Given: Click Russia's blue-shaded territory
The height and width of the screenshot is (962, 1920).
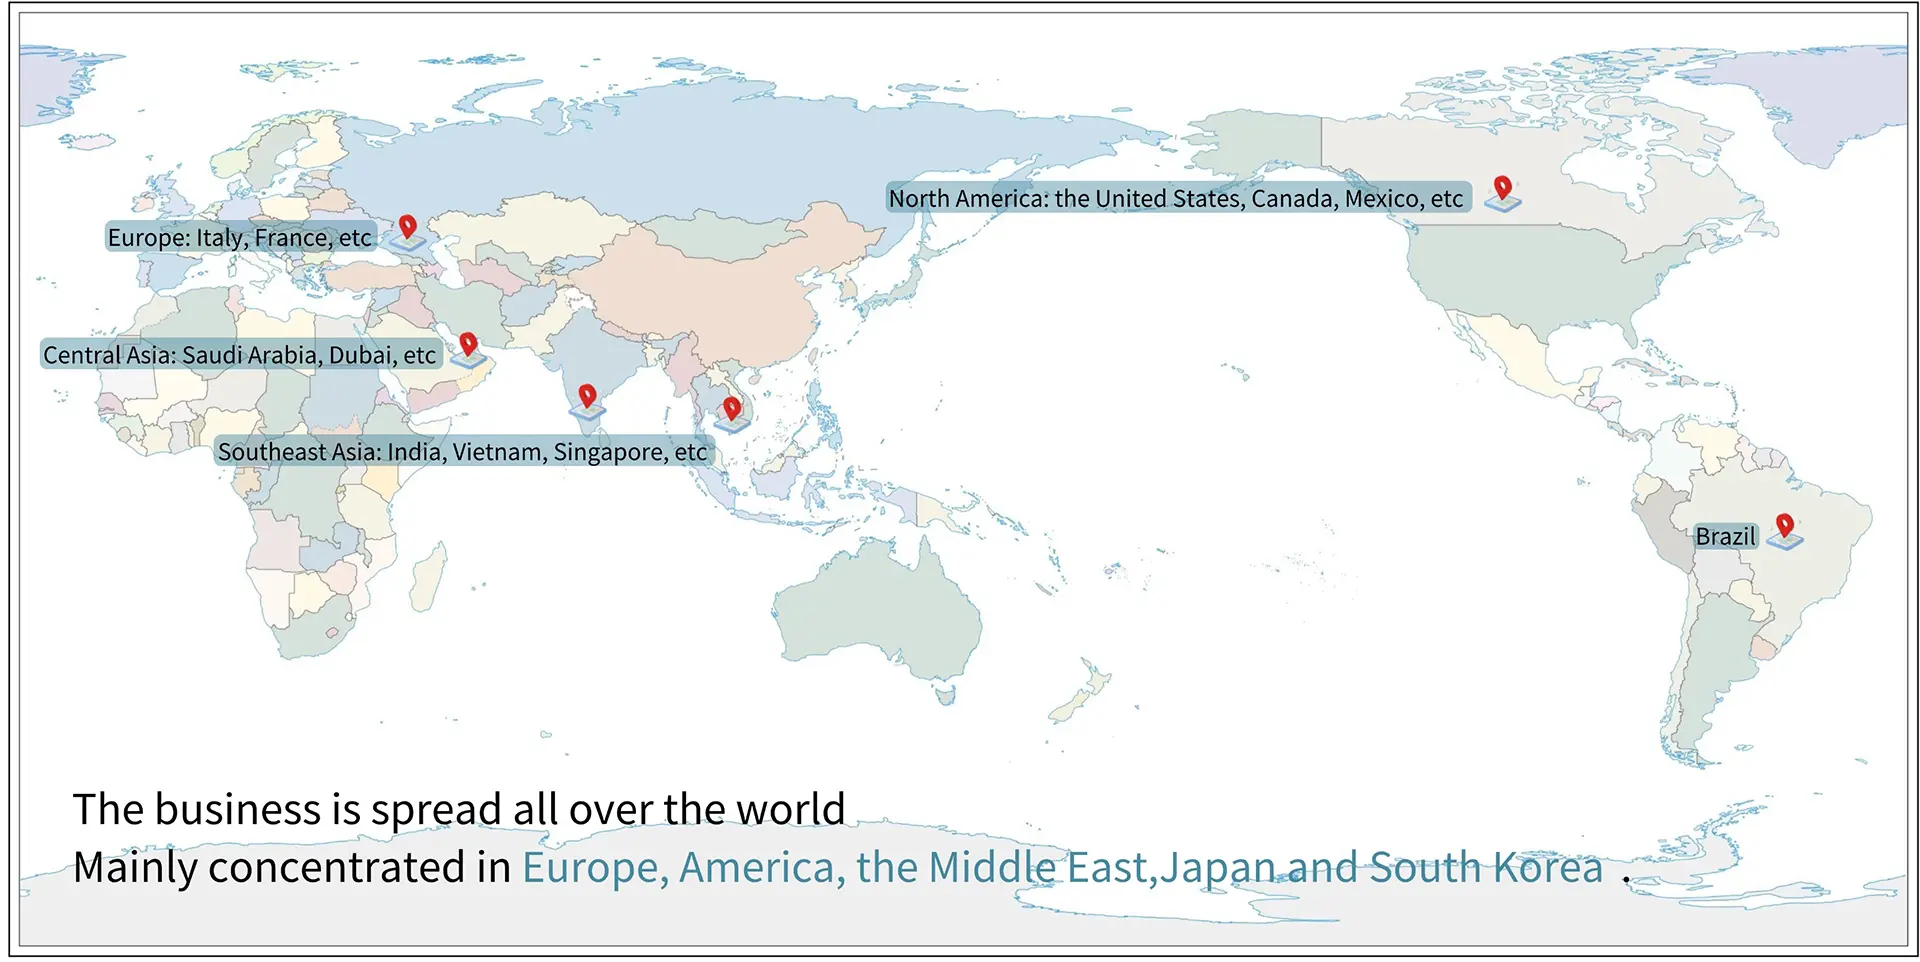Looking at the screenshot, I should tap(700, 150).
